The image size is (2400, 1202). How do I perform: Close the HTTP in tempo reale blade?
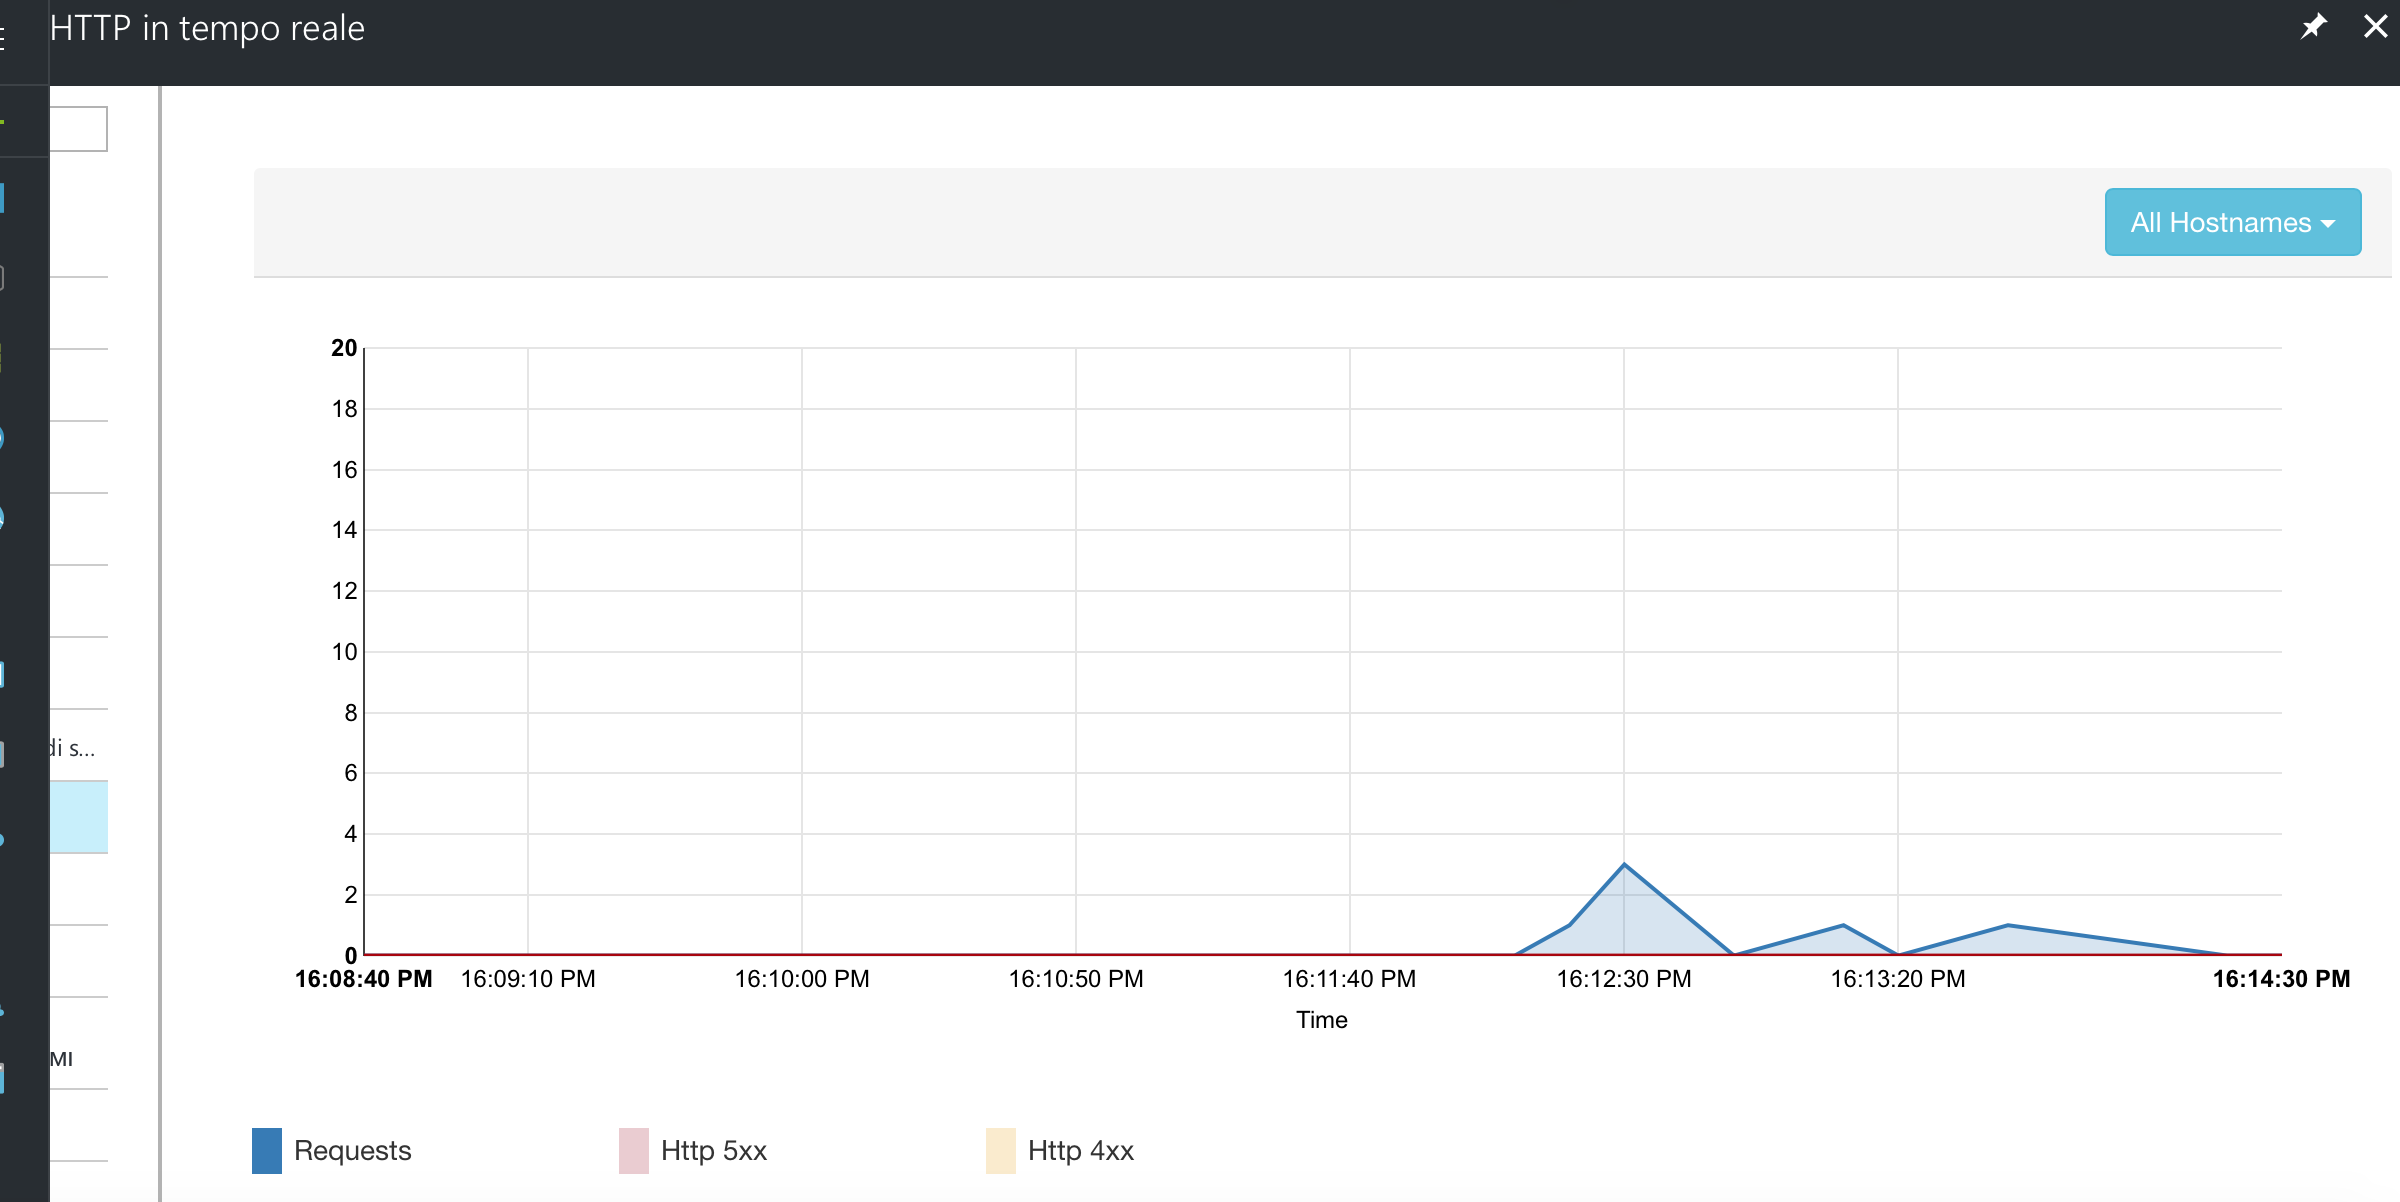(2375, 26)
